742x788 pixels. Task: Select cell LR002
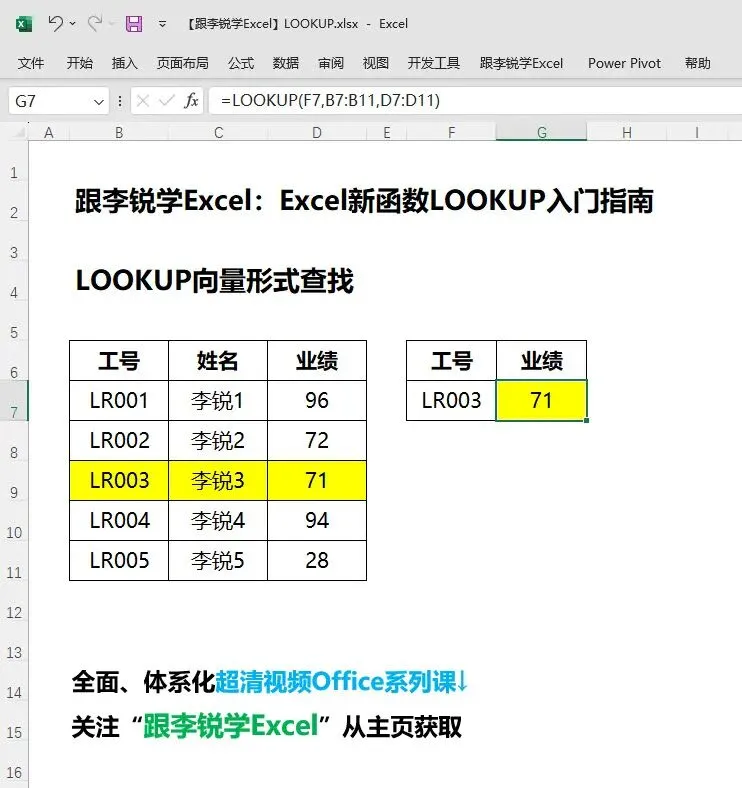pos(119,440)
